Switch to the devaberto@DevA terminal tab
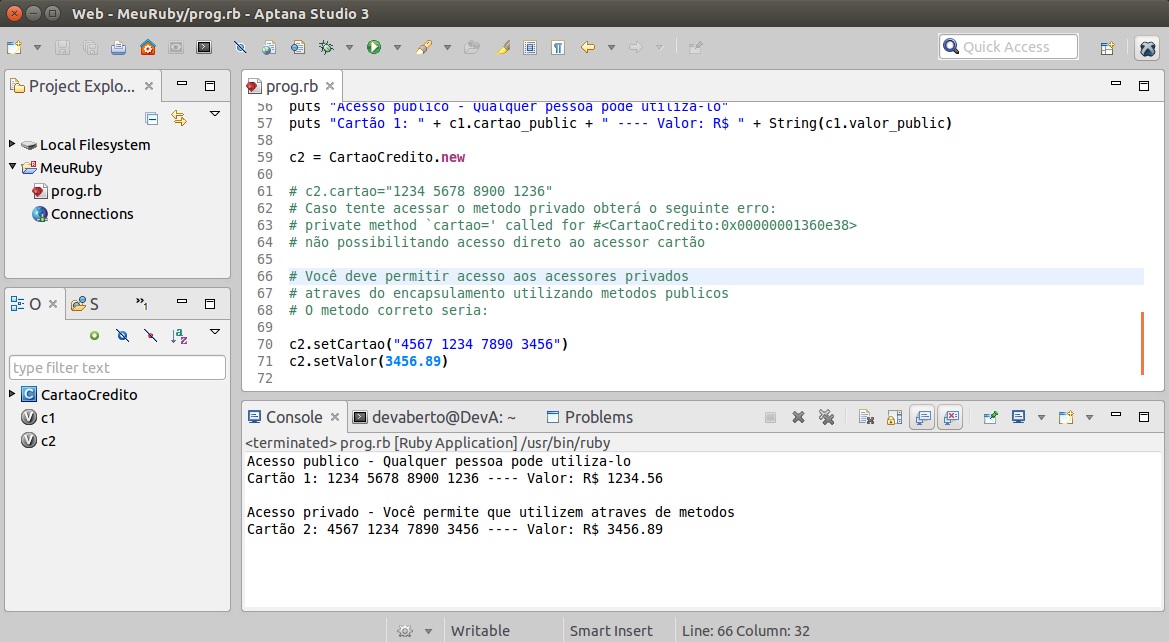The height and width of the screenshot is (642, 1169). pos(434,417)
